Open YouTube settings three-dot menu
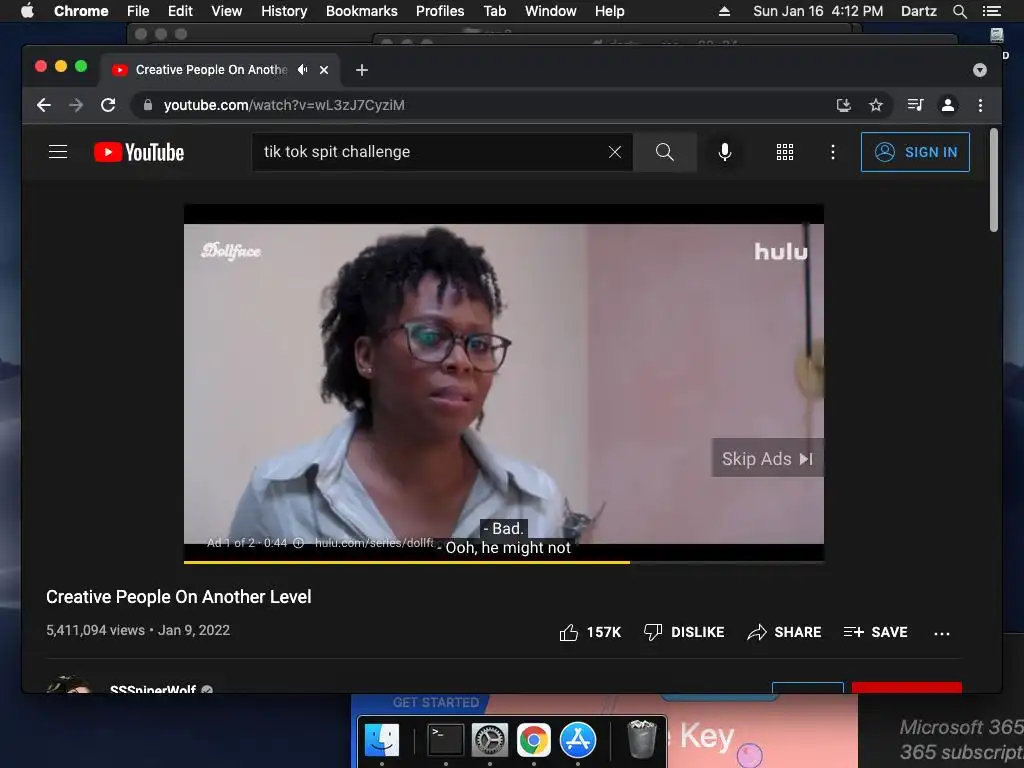Screen dimensions: 1024x768 click(x=833, y=152)
